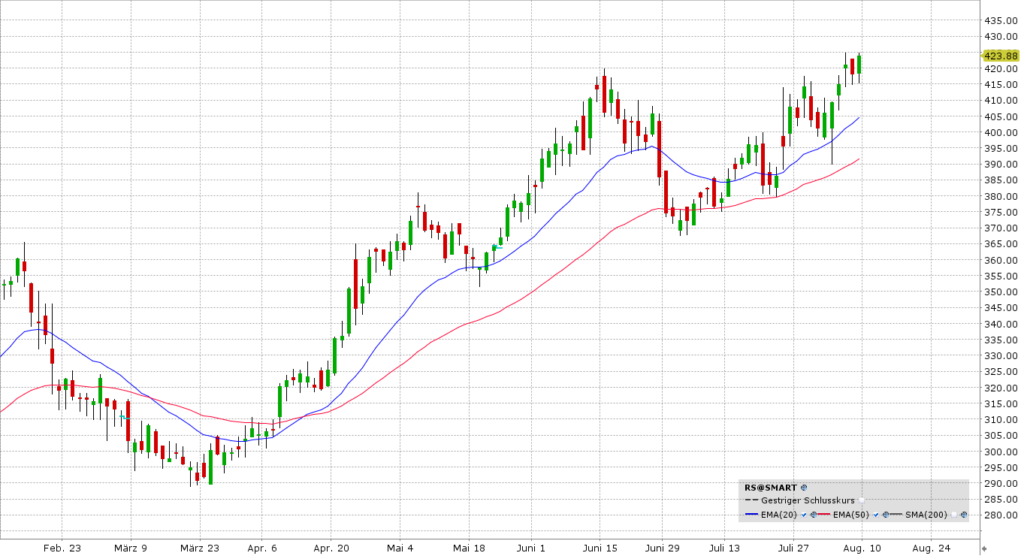Screen dimensions: 1024x559
Task: Click the red EMA(50) line sample in legend
Action: click(824, 515)
